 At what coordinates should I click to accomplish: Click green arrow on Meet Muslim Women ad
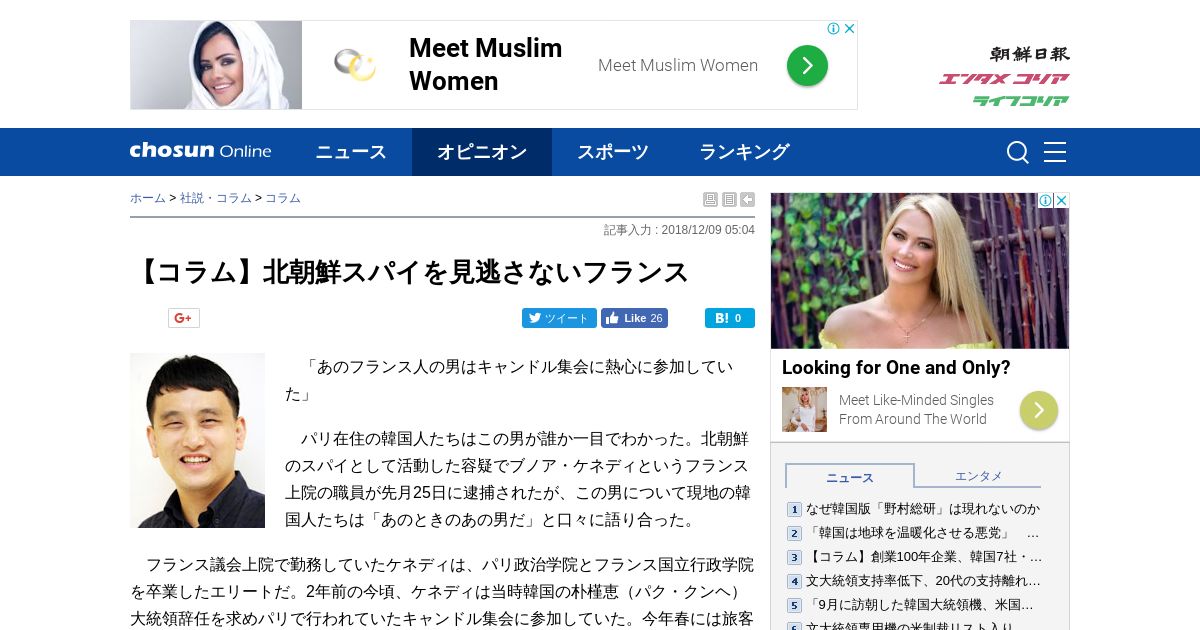tap(807, 66)
